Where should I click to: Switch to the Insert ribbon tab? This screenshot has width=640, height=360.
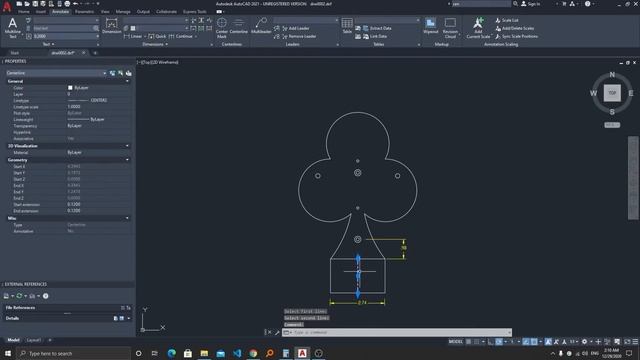[40, 12]
